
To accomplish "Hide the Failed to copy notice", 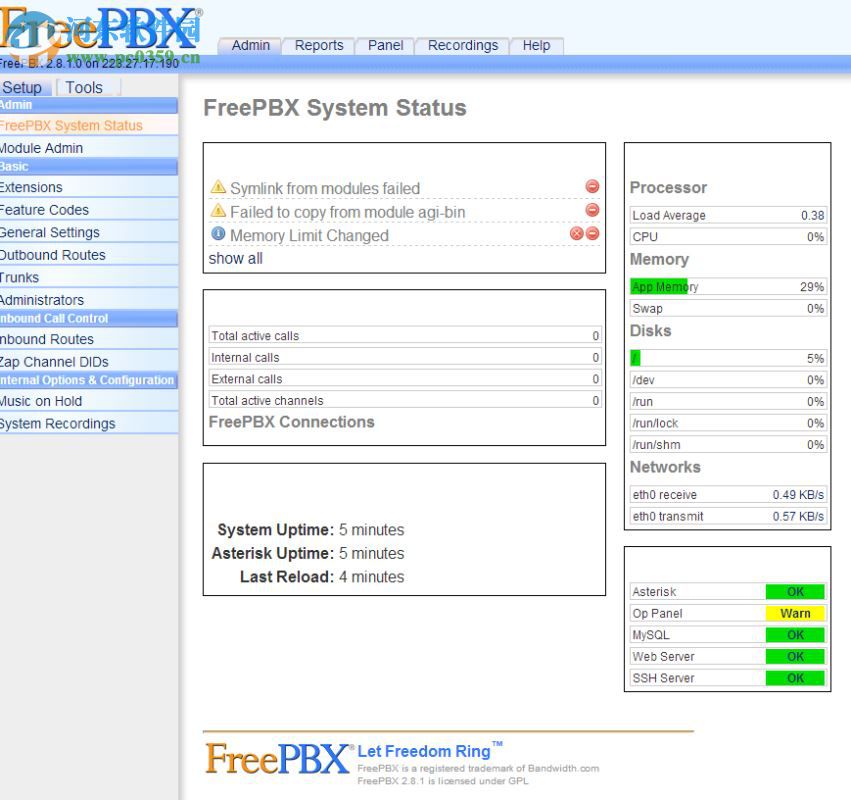I will (x=593, y=211).
